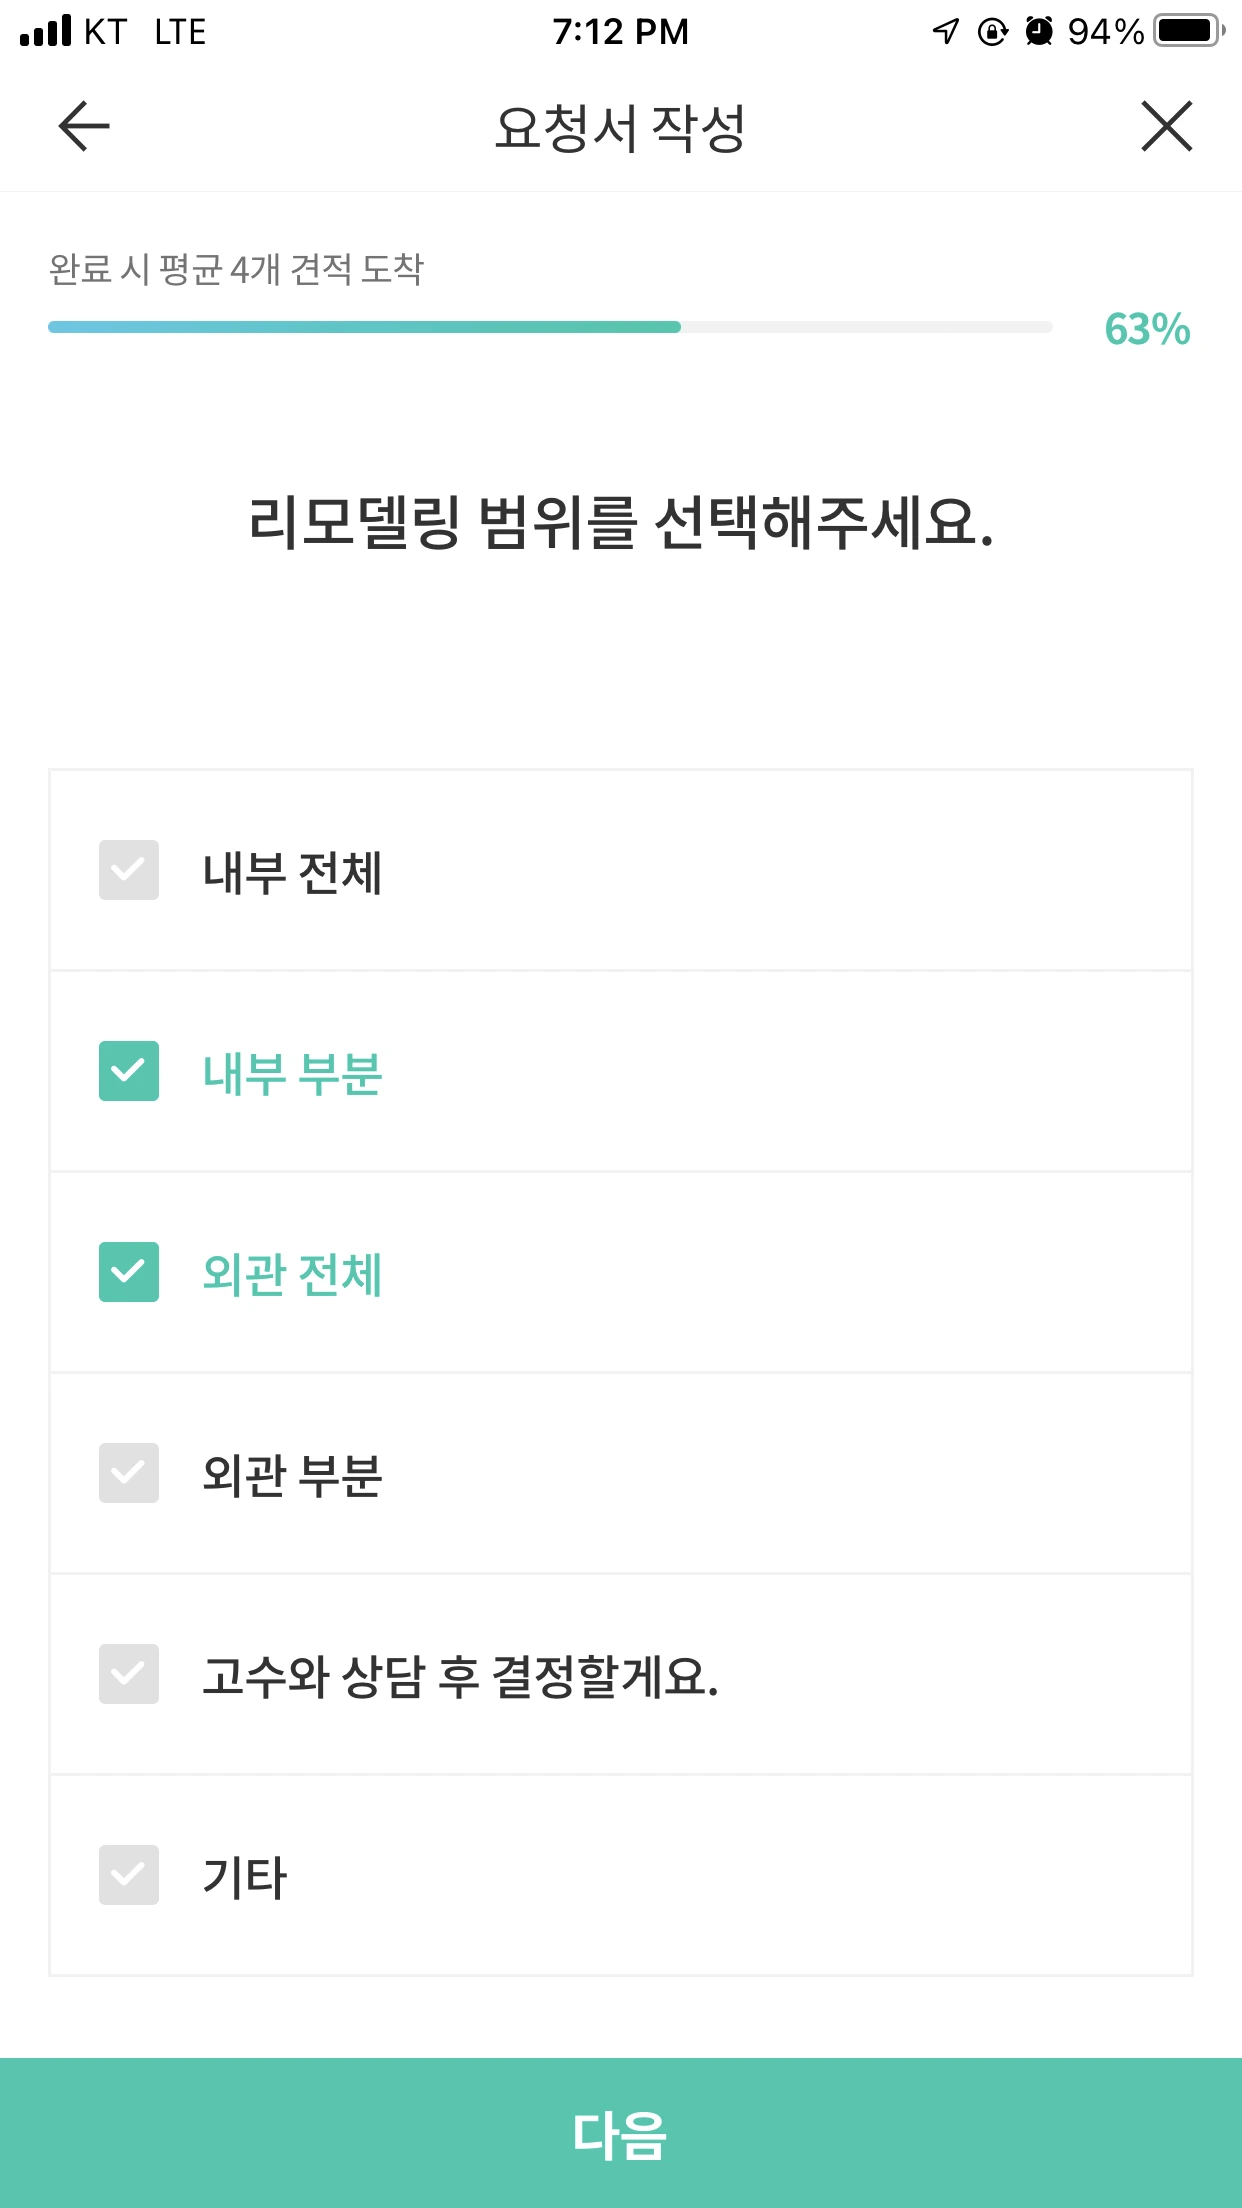Screen dimensions: 1242x2208
Task: Select the 내부 전체 option label
Action: tap(292, 872)
